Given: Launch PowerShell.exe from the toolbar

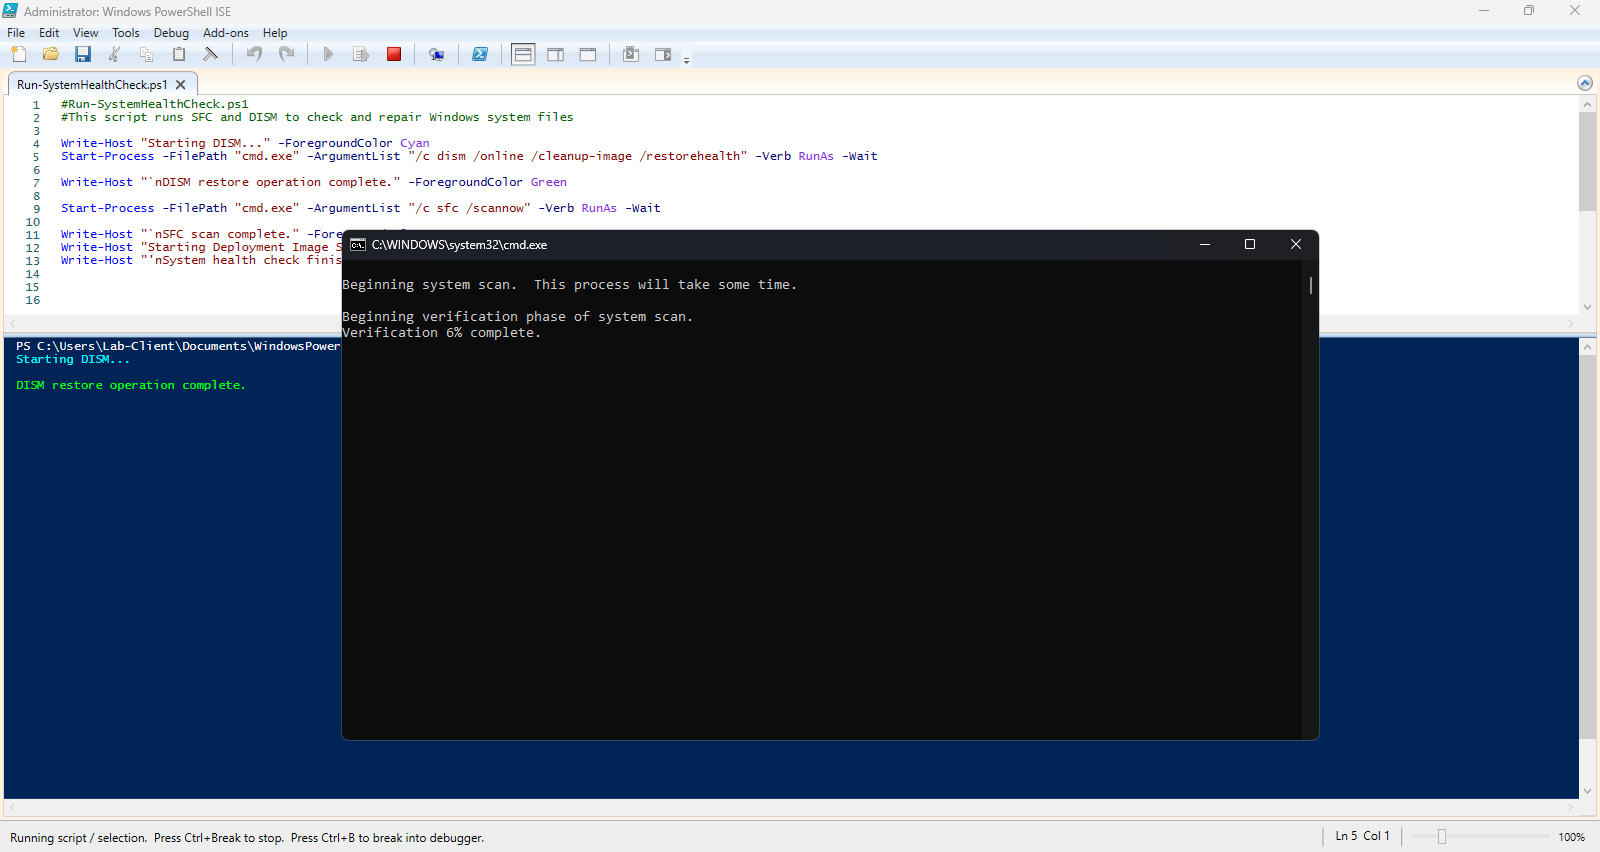Looking at the screenshot, I should tap(480, 54).
